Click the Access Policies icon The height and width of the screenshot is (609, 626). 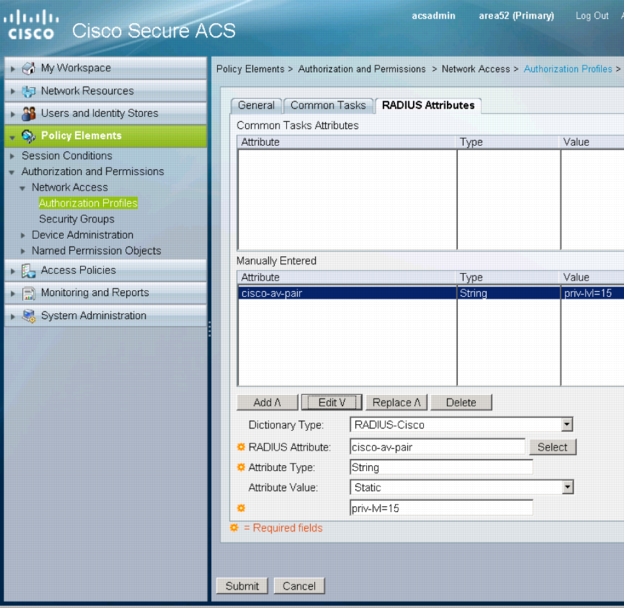29,270
